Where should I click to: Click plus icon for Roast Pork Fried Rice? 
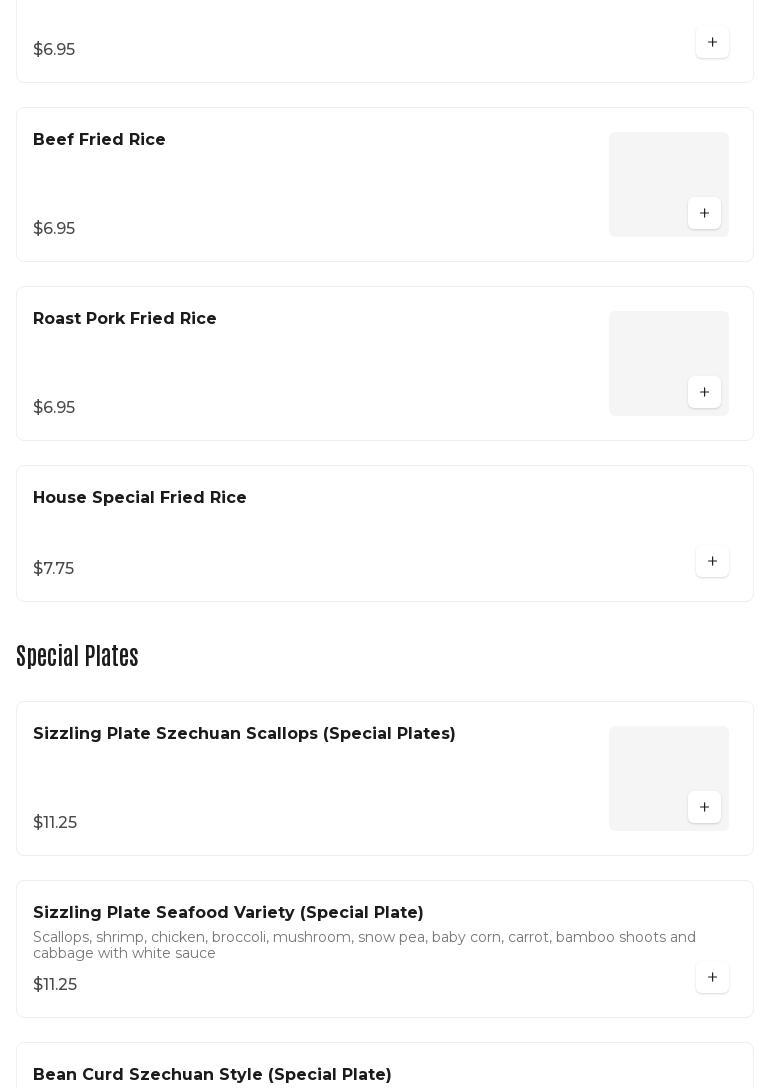(x=704, y=393)
